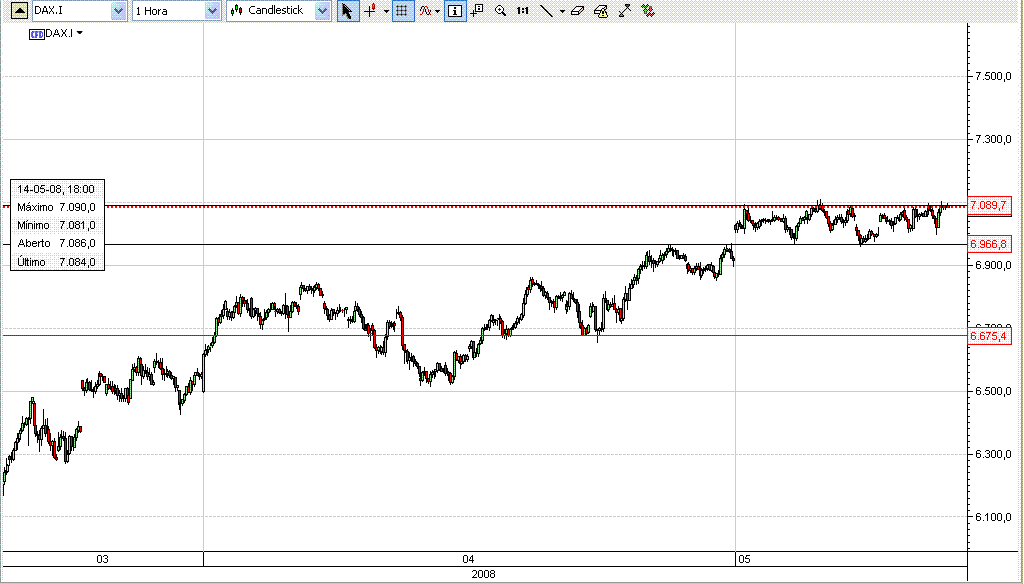1024x584 pixels.
Task: Toggle the chart grid button
Action: coord(402,10)
